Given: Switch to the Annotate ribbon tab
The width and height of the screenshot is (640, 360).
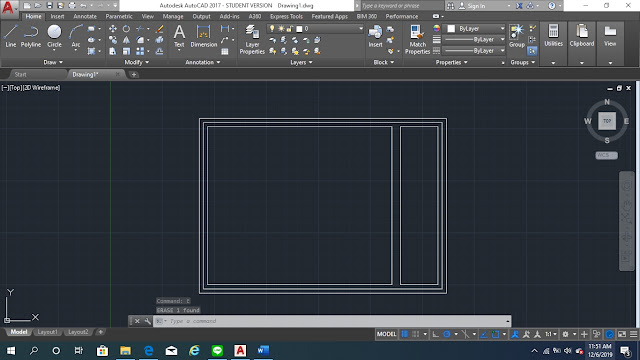Looking at the screenshot, I should pos(85,16).
